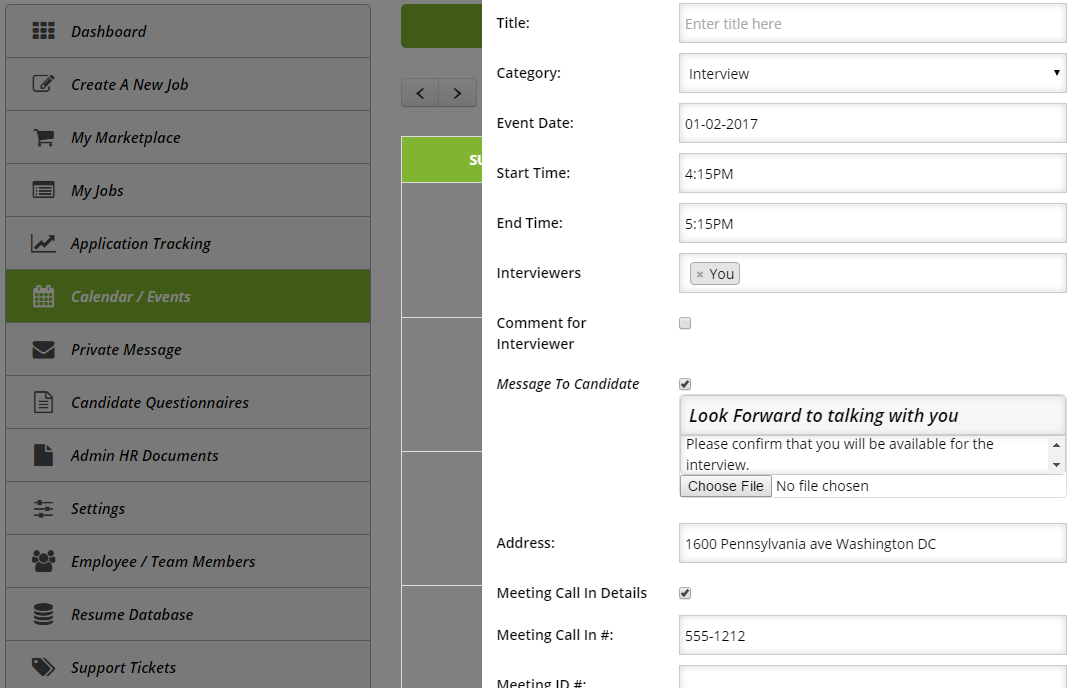The height and width of the screenshot is (688, 1072).
Task: Click the My Marketplace cart icon
Action: (43, 137)
